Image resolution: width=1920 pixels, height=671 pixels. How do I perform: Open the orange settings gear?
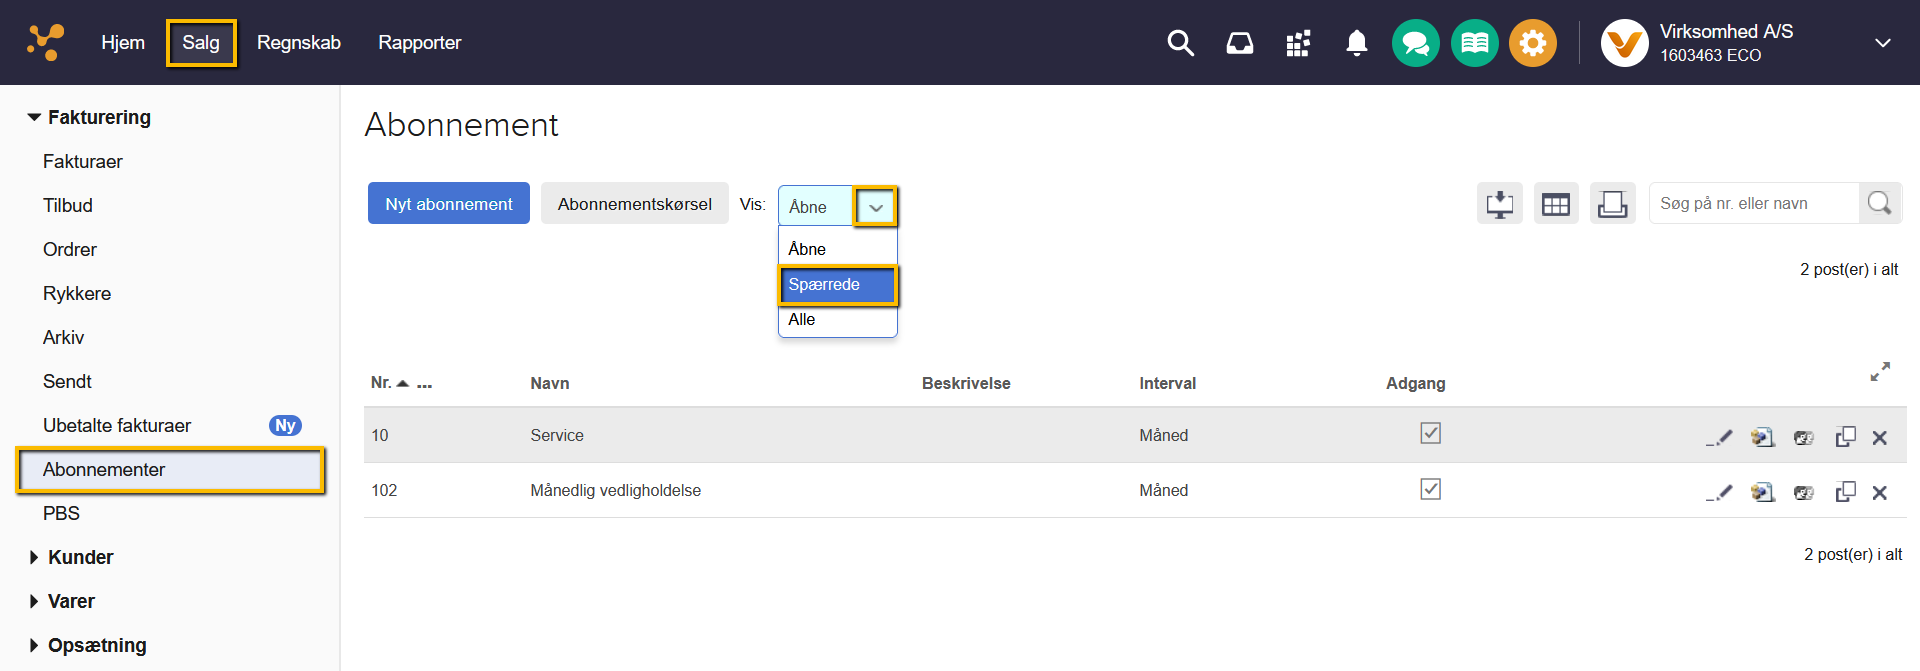[1532, 43]
